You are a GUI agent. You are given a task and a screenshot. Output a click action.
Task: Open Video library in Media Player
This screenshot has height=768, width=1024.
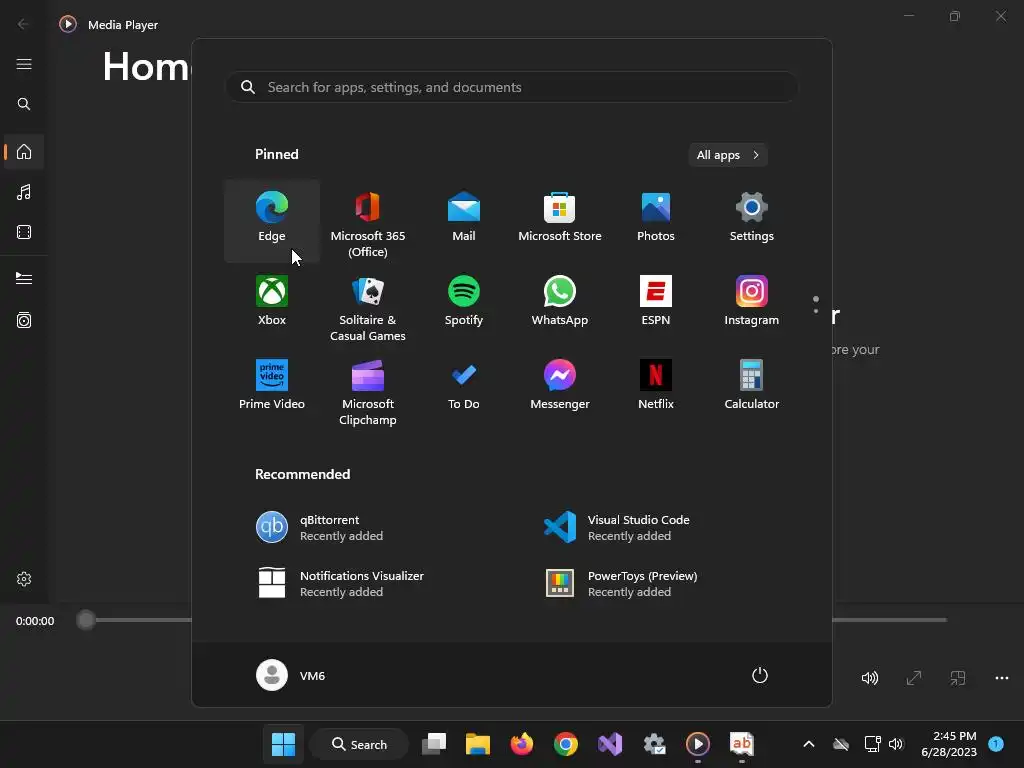24,232
